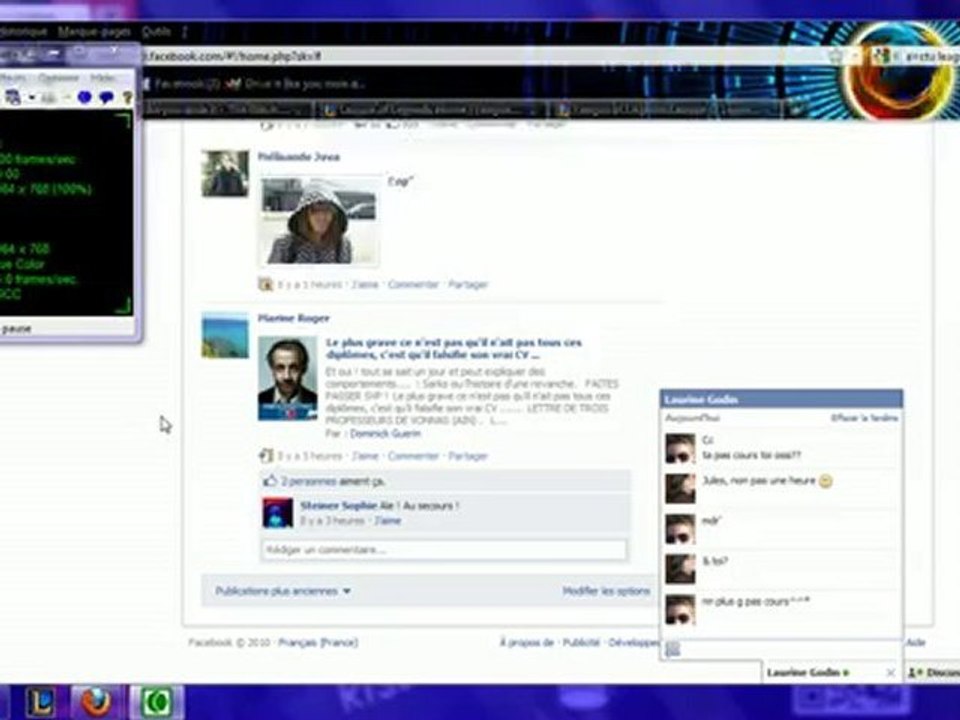Open the search engine selector icon
This screenshot has width=960, height=720.
(881, 56)
